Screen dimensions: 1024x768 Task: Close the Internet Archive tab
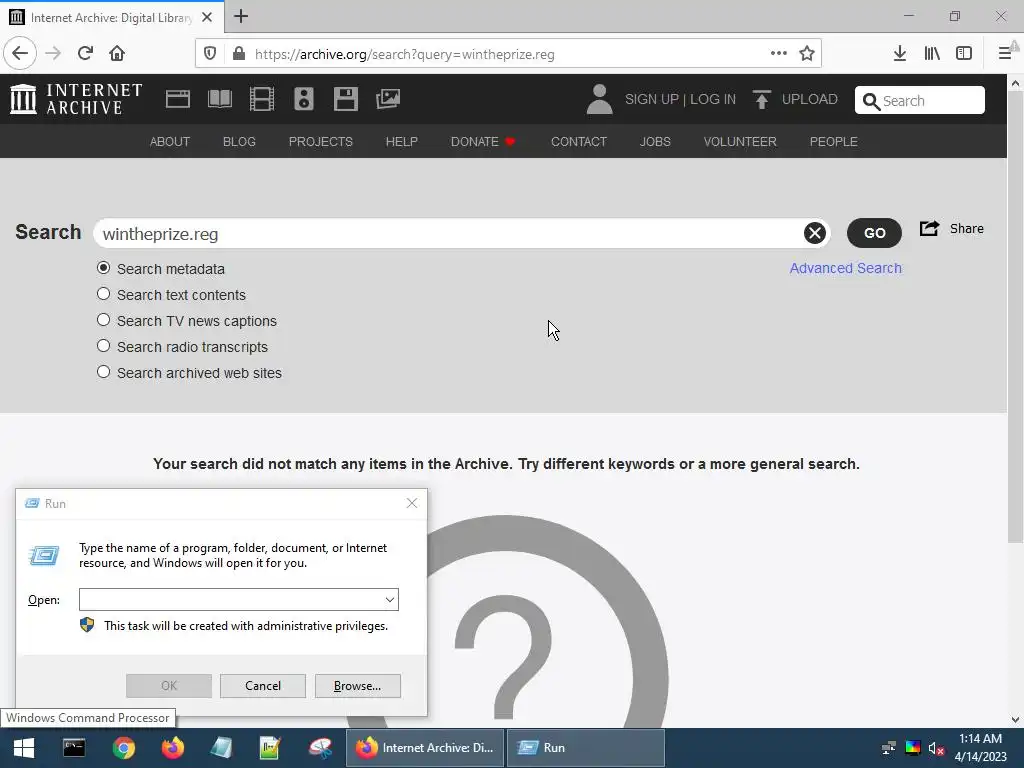coord(207,17)
